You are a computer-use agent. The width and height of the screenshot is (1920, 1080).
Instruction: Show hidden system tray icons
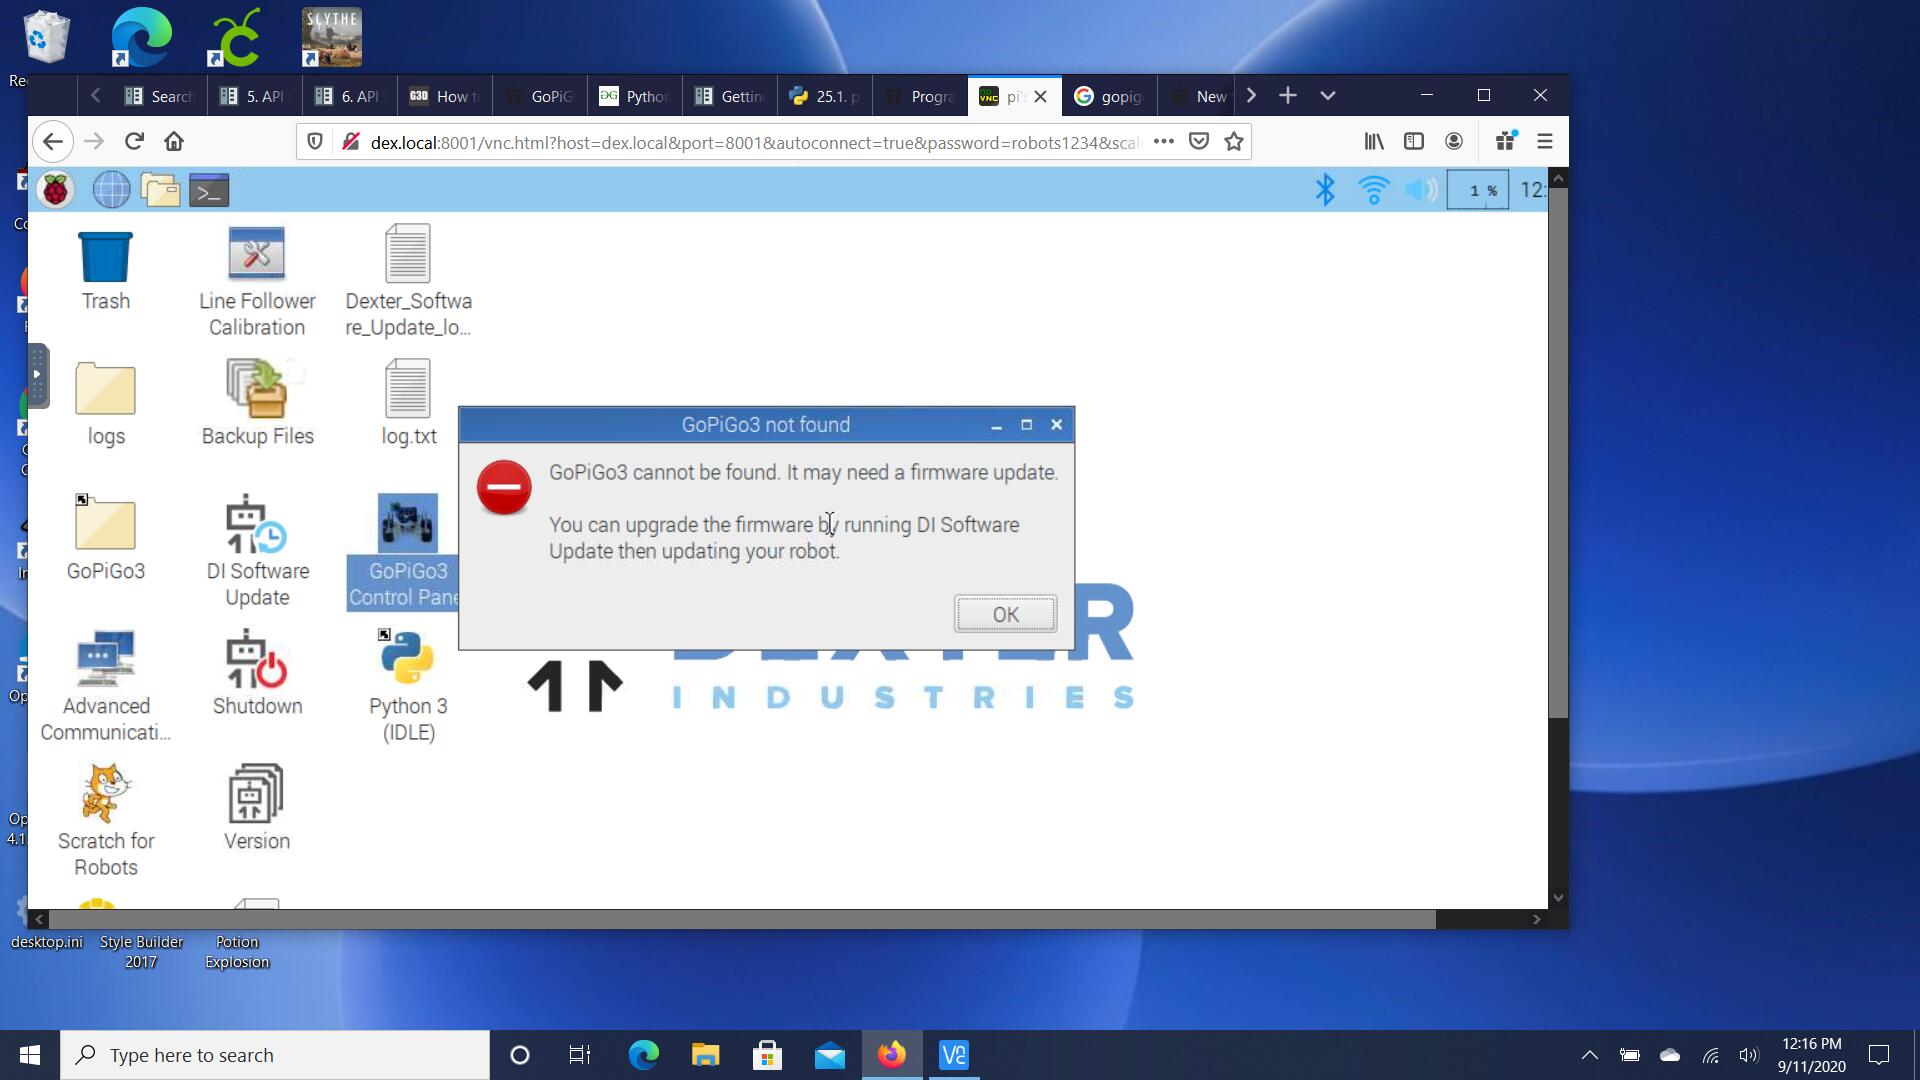(x=1589, y=1055)
